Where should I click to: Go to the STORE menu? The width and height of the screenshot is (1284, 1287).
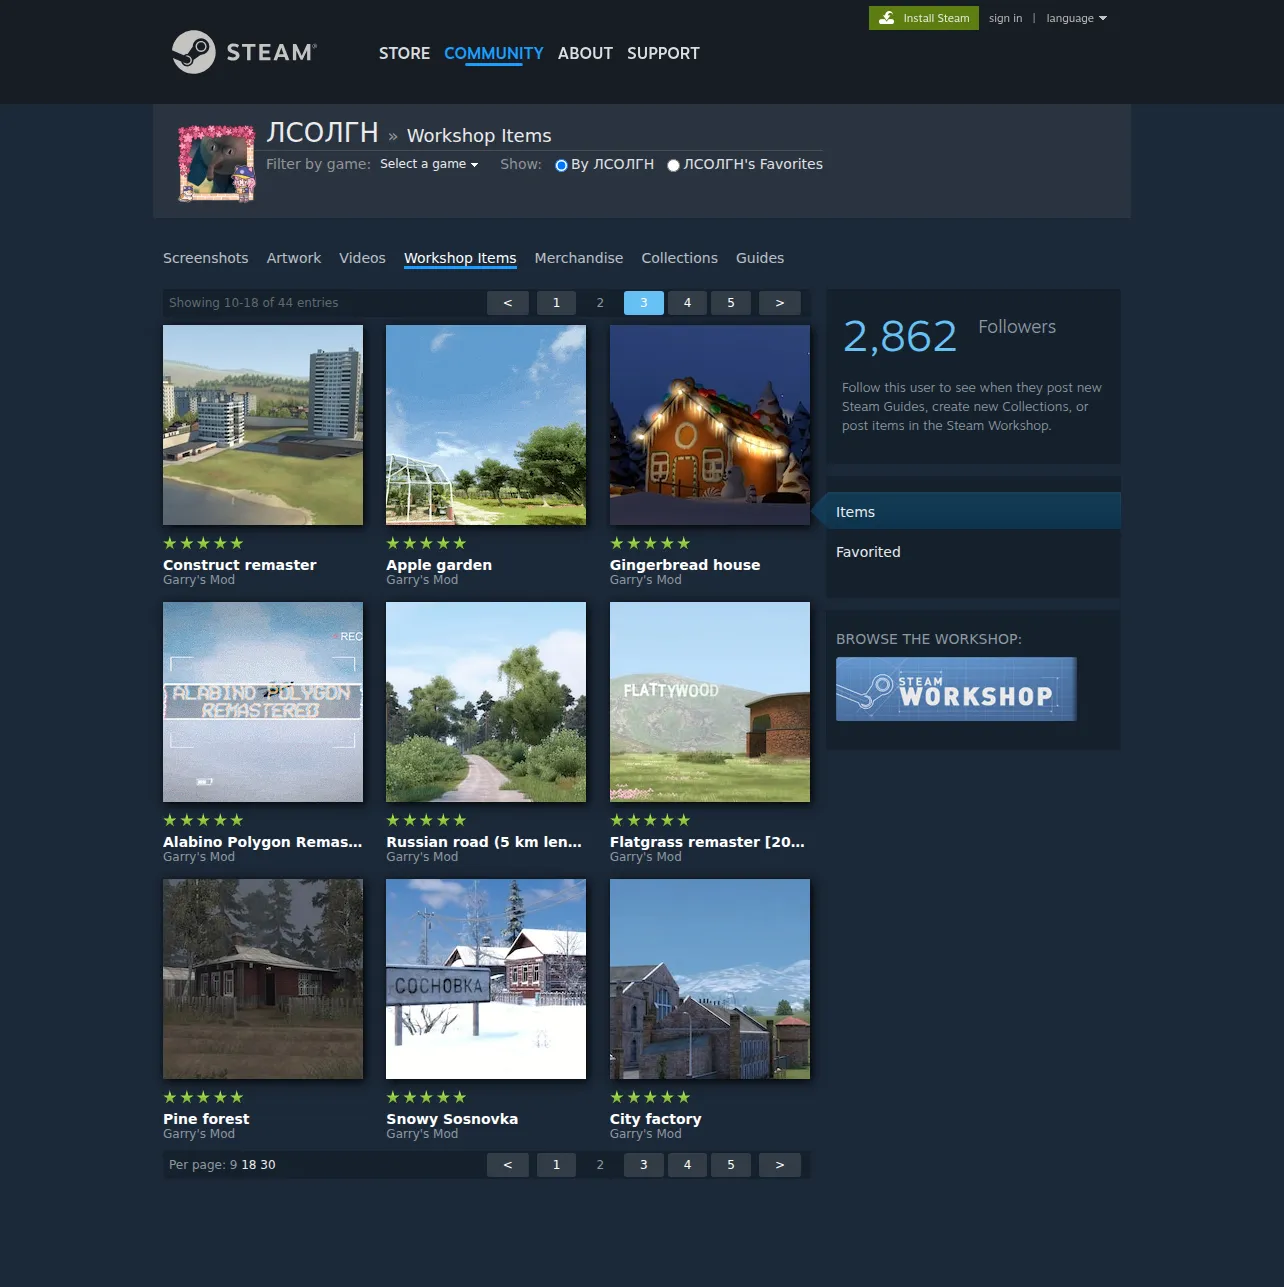(x=404, y=53)
